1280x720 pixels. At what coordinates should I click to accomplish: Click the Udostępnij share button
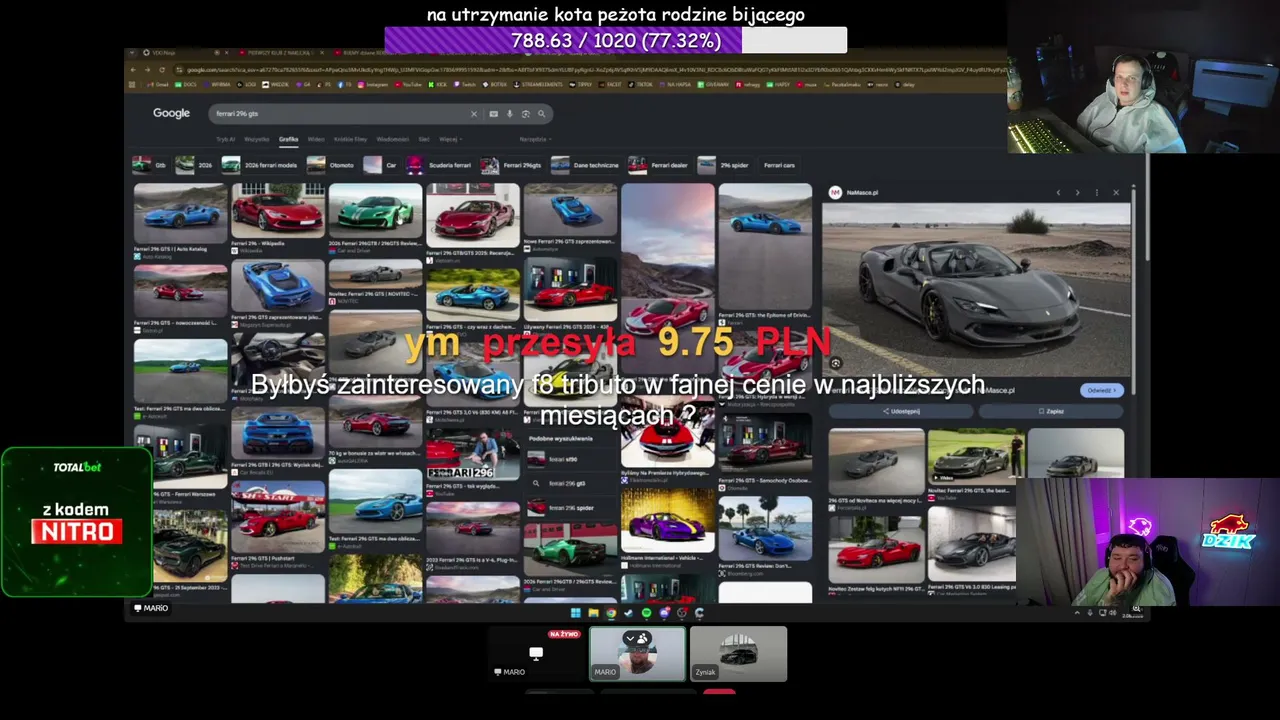[x=900, y=411]
